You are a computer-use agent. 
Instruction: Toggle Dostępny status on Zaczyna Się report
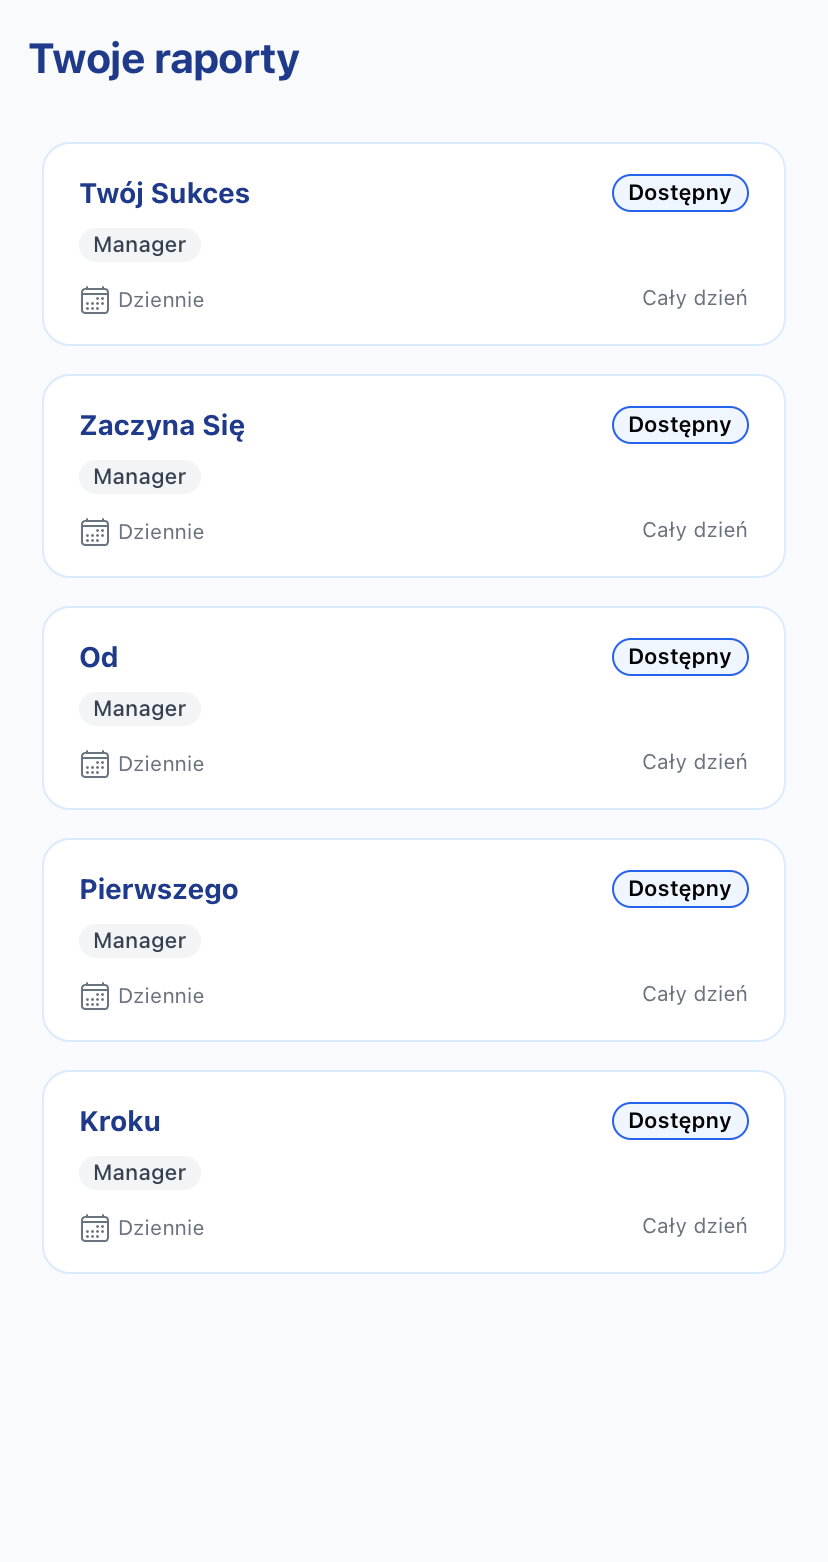pos(680,425)
